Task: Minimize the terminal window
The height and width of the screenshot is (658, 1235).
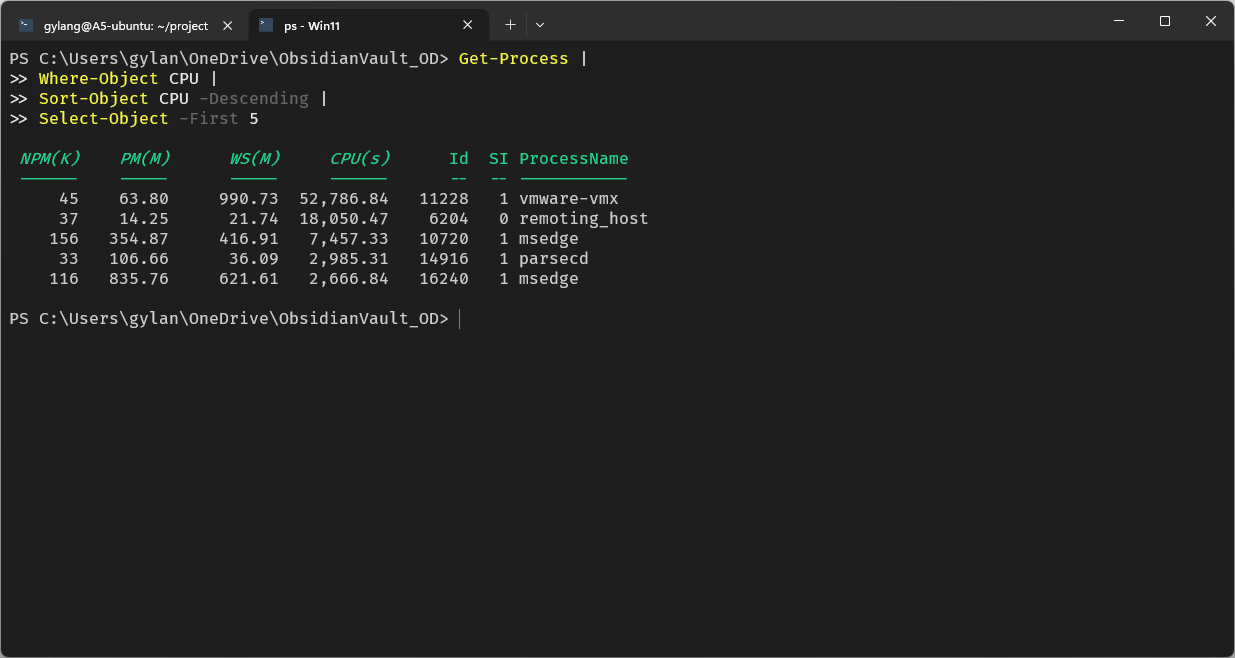Action: click(x=1119, y=21)
